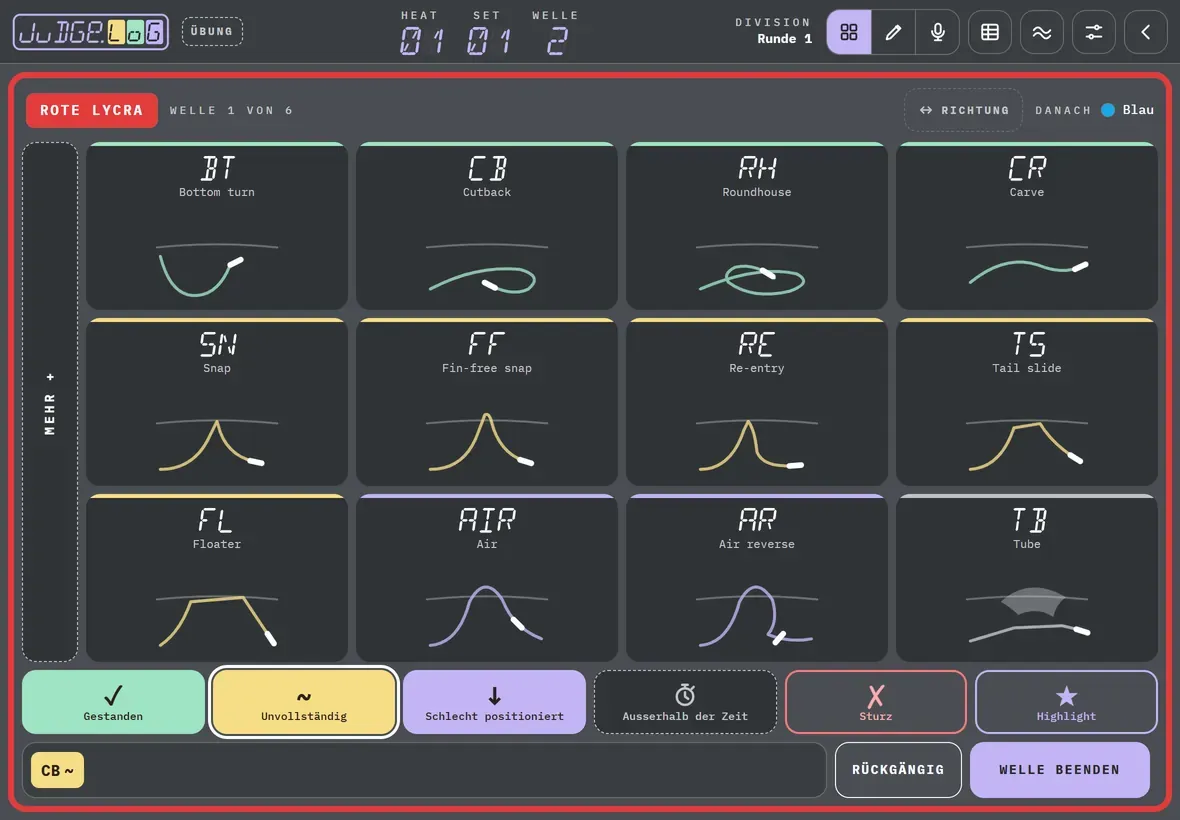Show the wave overview icon
The height and width of the screenshot is (820, 1180).
pyautogui.click(x=1042, y=32)
